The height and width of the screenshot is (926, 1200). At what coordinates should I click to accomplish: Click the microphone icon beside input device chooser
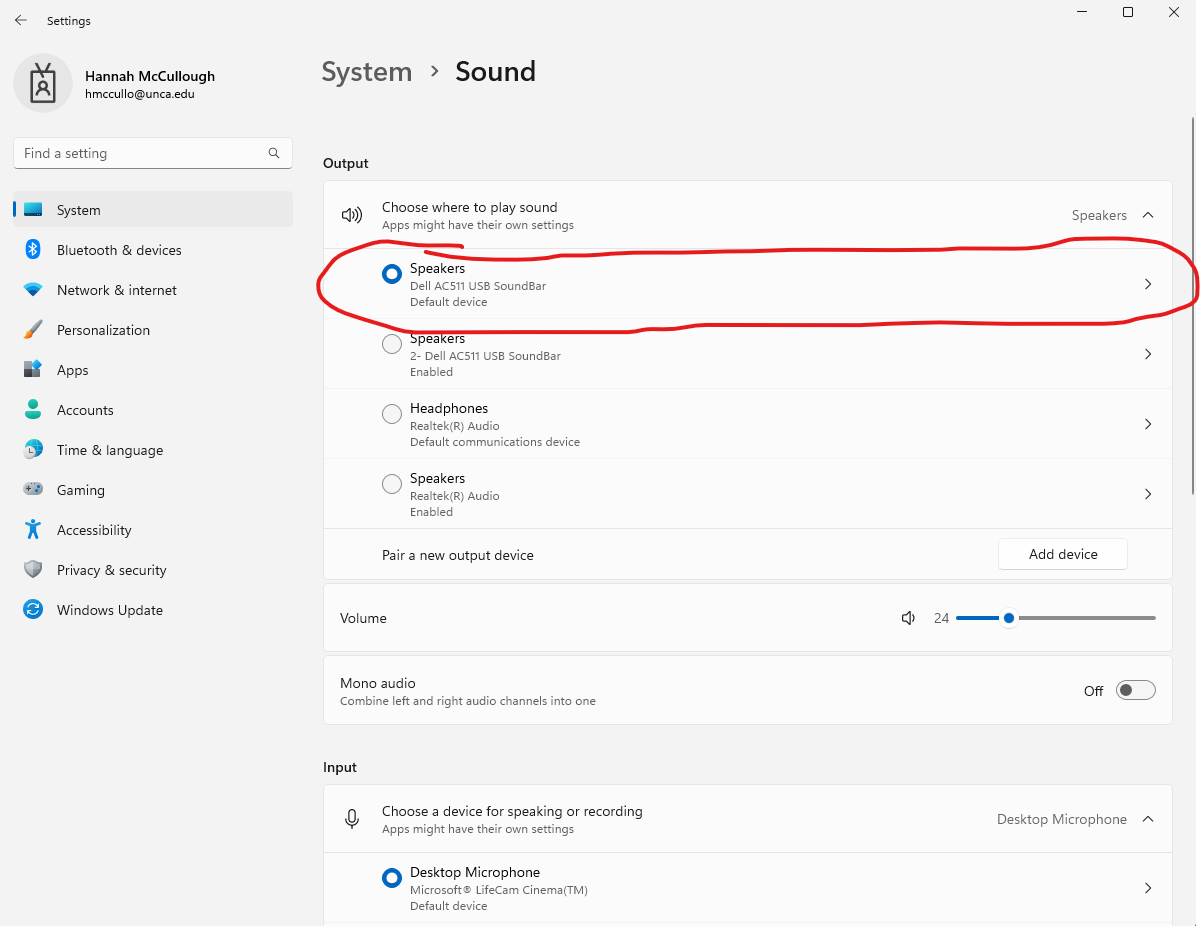(351, 818)
